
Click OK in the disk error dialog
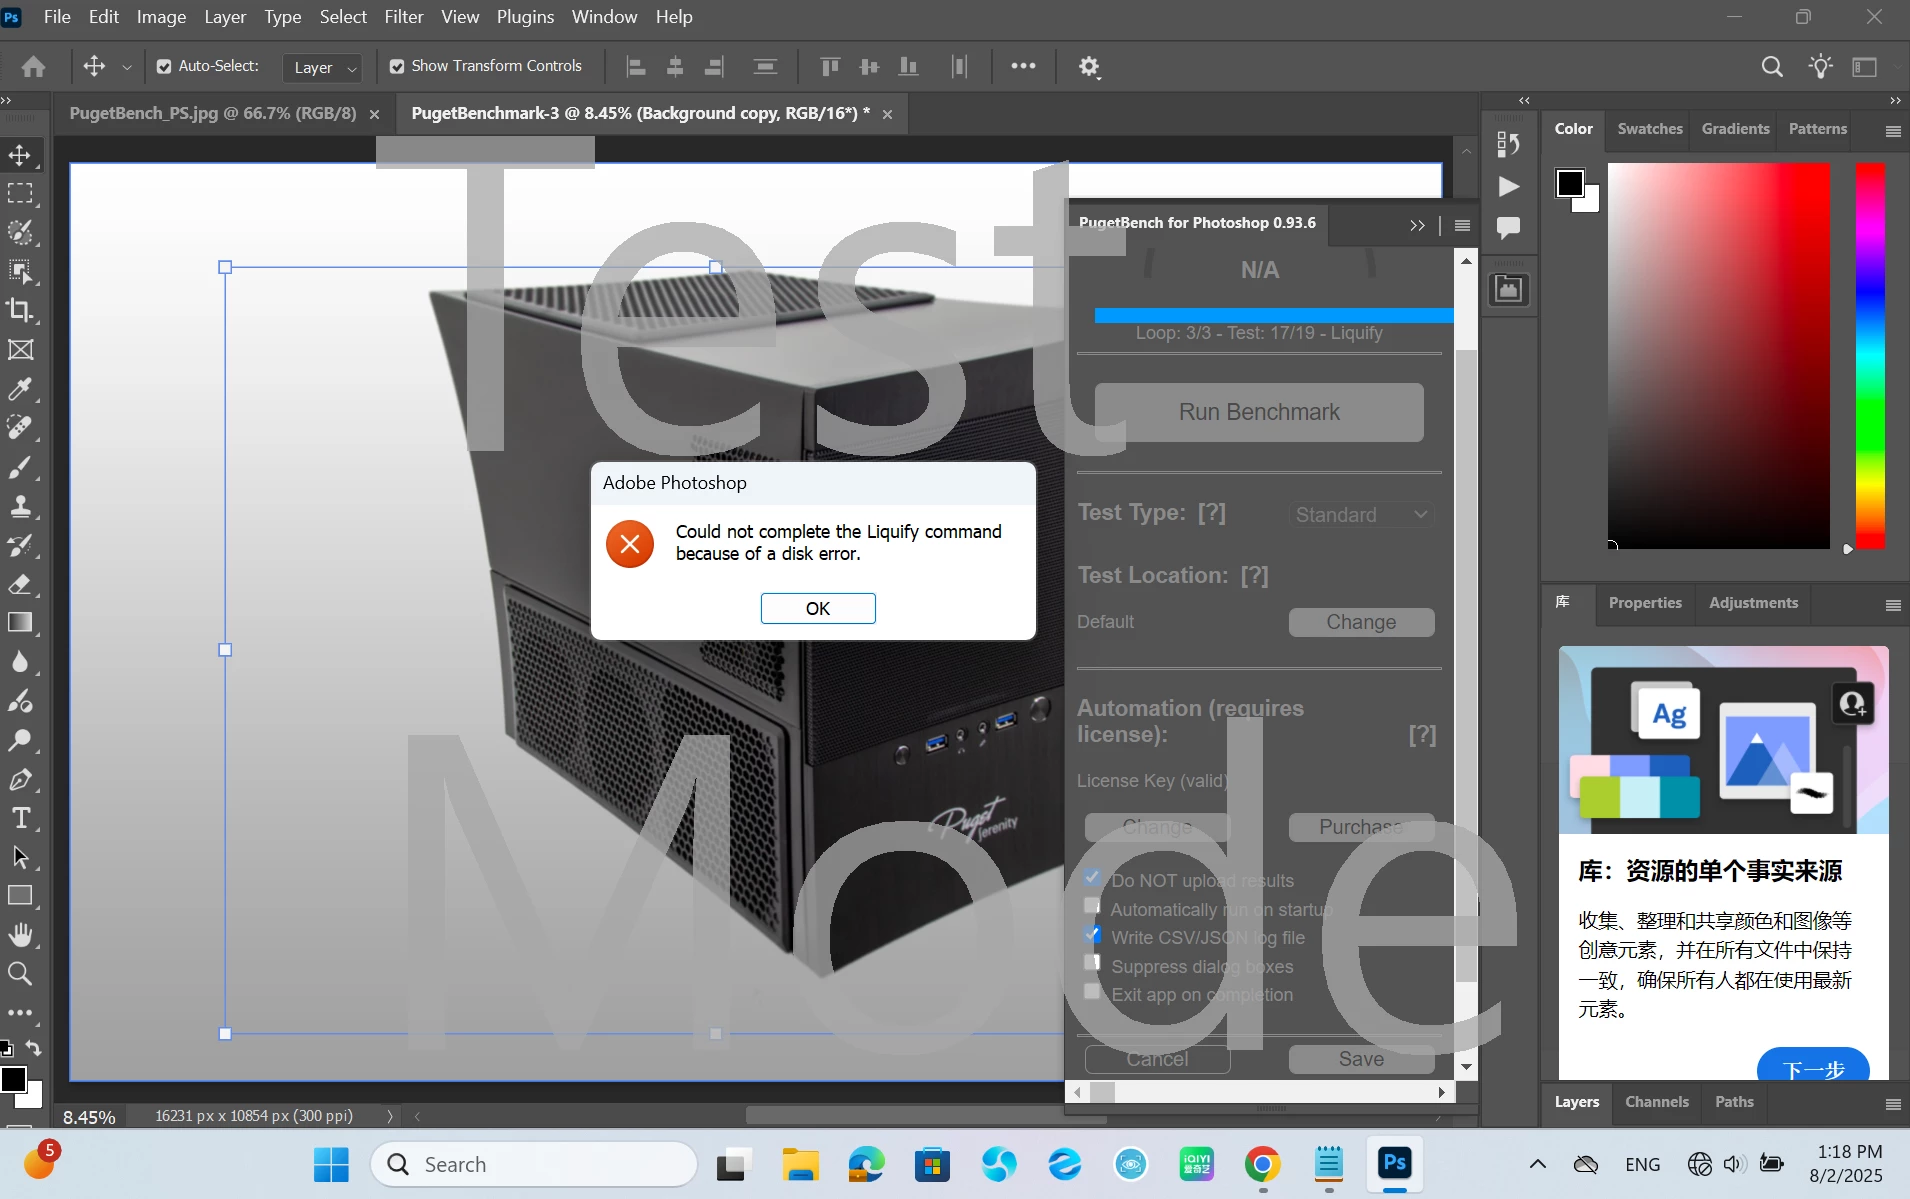[x=818, y=608]
